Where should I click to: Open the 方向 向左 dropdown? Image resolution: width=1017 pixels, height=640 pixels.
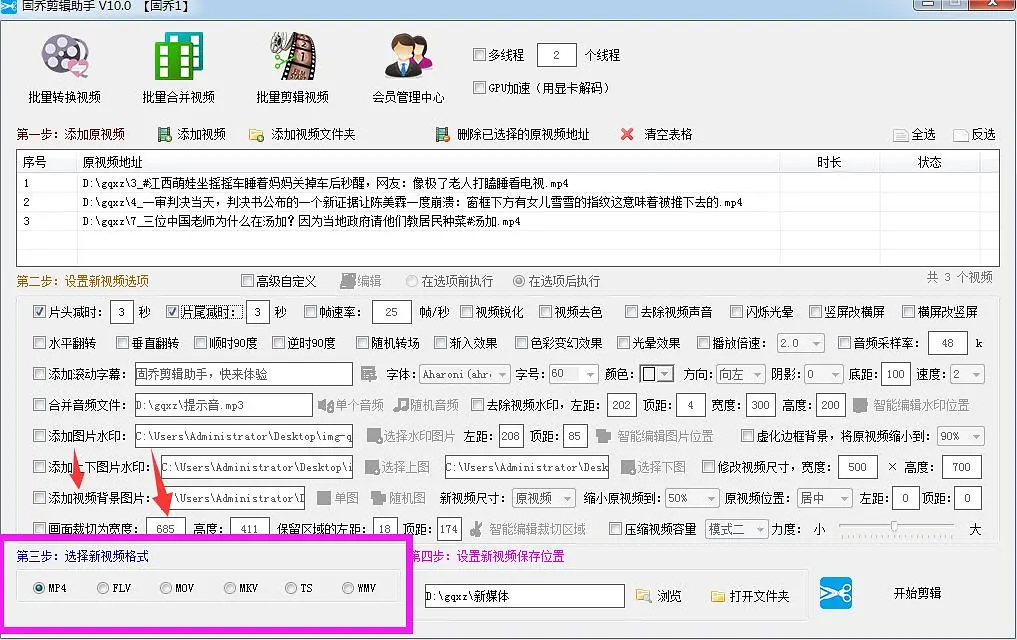[741, 374]
